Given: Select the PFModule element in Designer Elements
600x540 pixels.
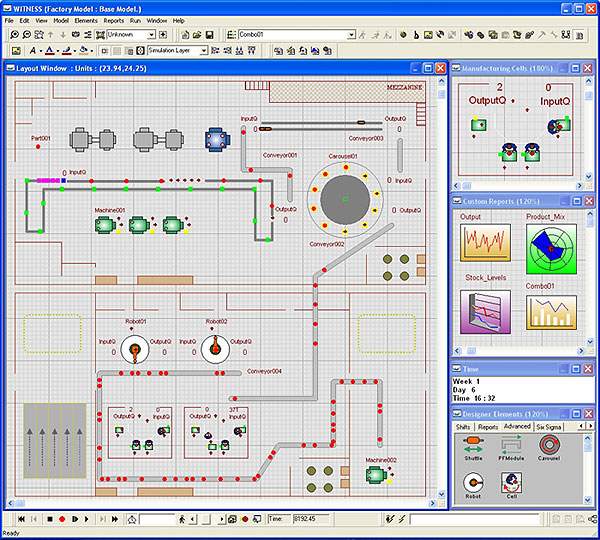Looking at the screenshot, I should coord(511,446).
